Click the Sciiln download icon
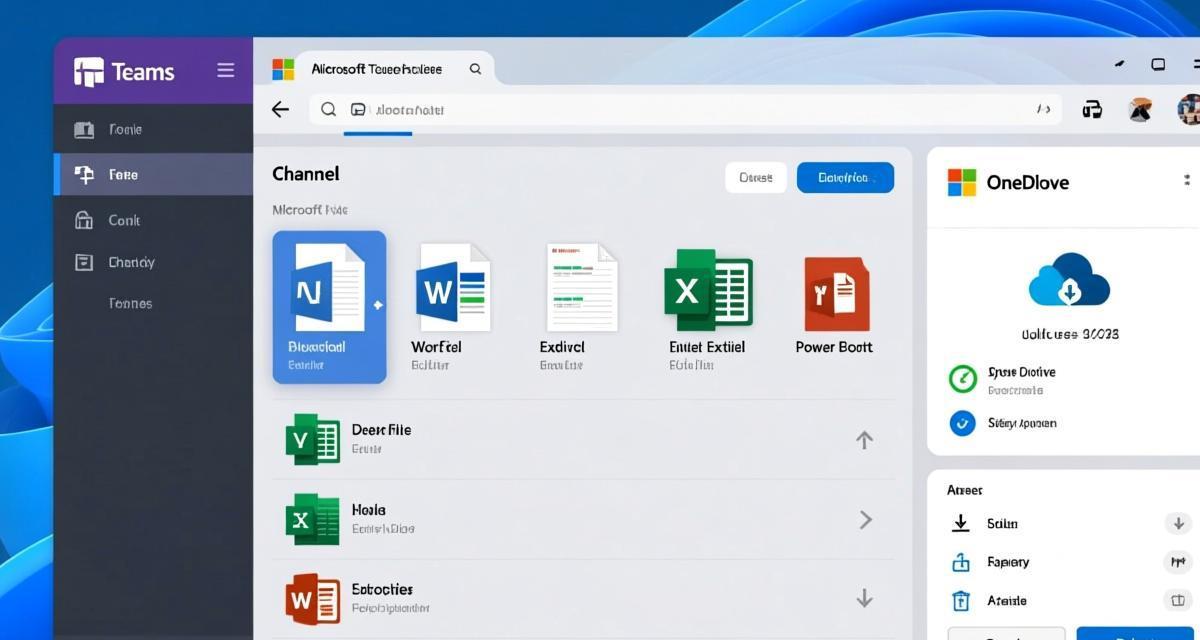The image size is (1200, 640). pos(961,523)
